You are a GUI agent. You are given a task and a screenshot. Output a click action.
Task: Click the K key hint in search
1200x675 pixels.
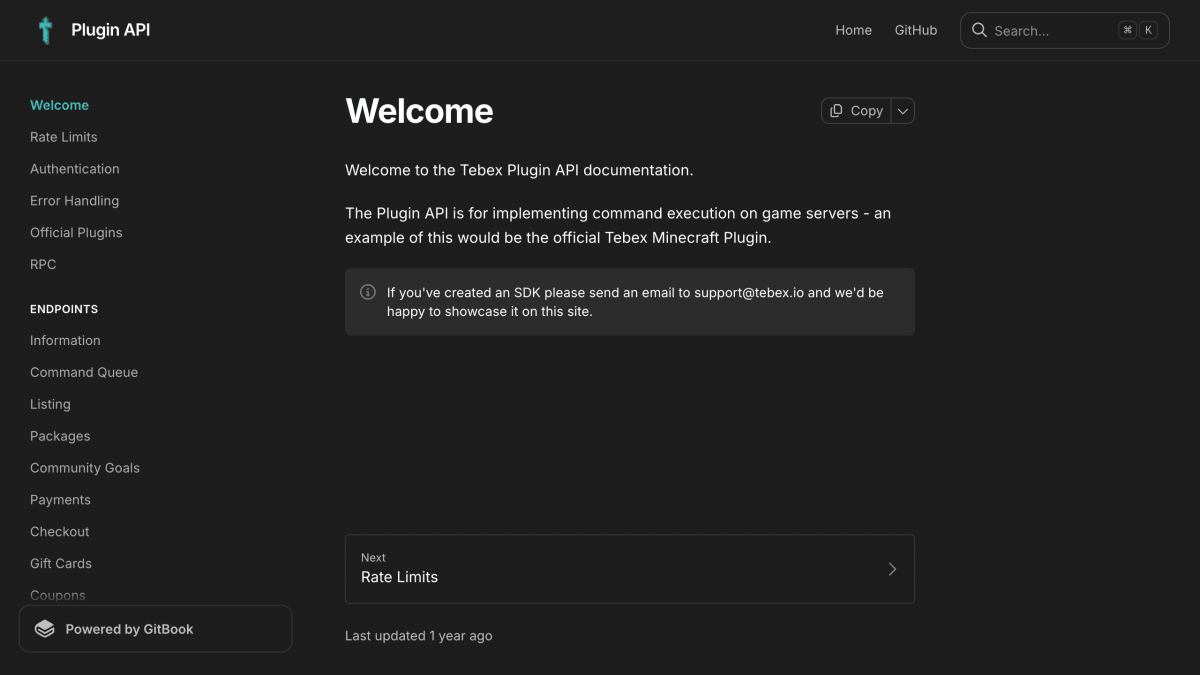tap(1149, 30)
